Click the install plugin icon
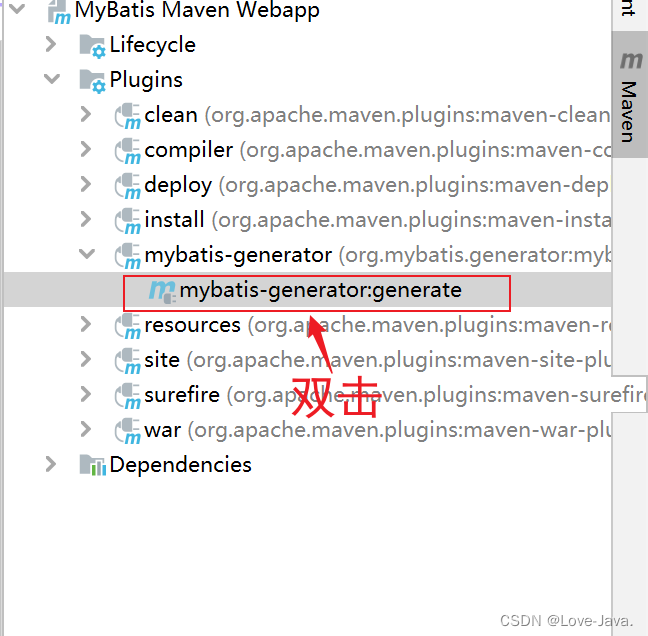This screenshot has height=636, width=648. (128, 222)
